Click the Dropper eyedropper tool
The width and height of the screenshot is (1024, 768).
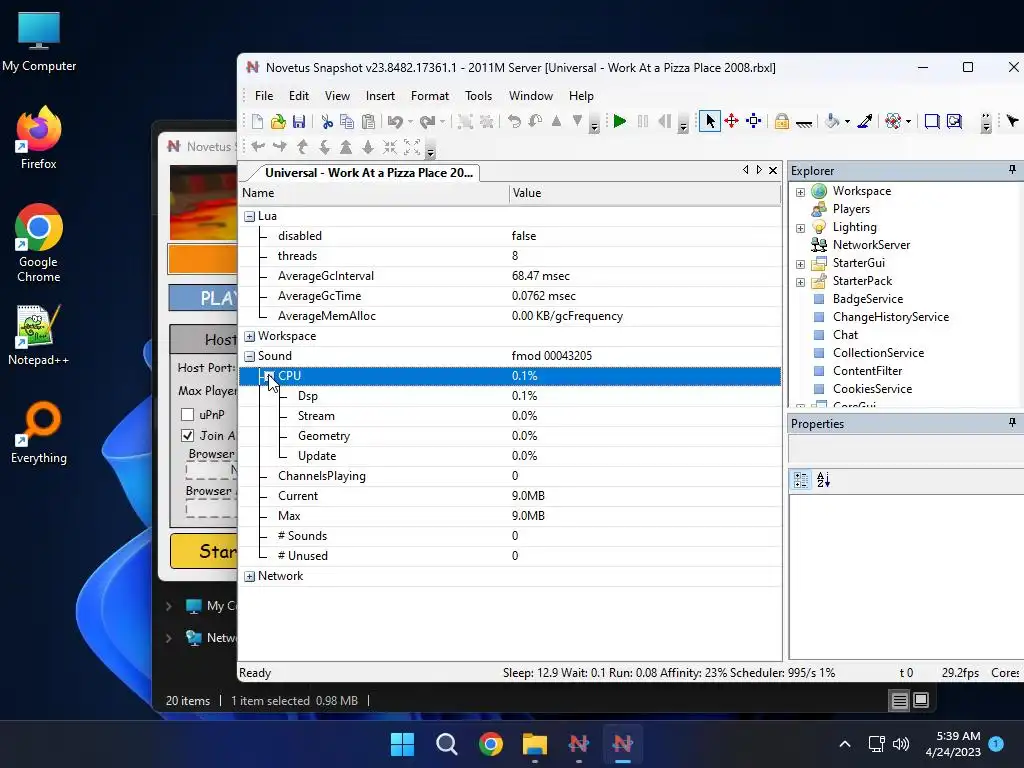[x=865, y=121]
